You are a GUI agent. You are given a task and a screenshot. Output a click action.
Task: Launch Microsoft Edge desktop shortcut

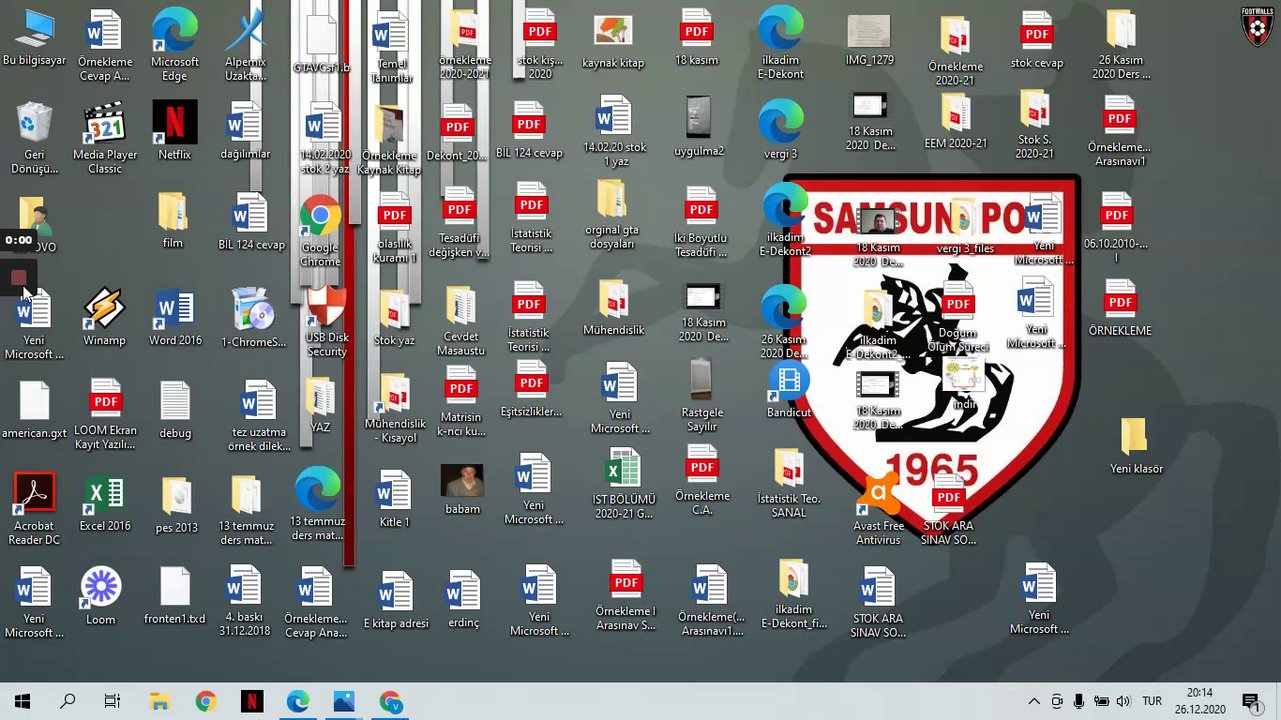(174, 45)
